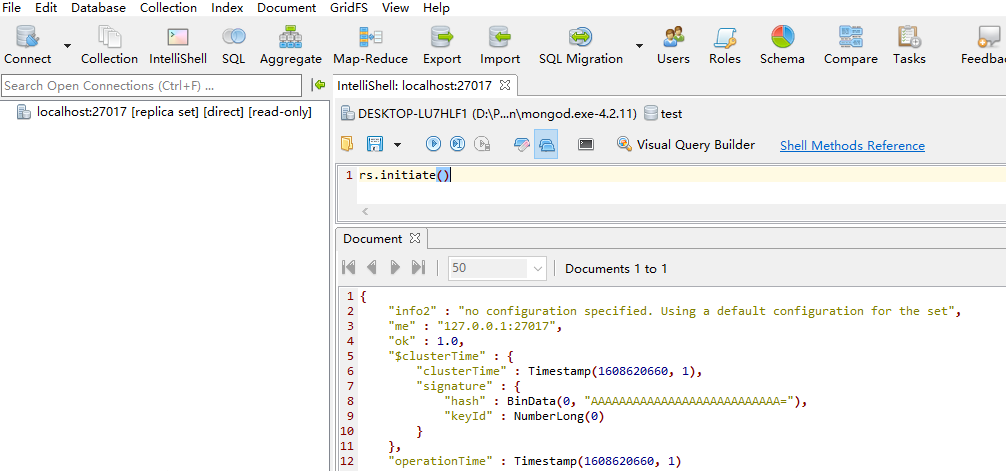
Task: Open the Shell Methods Reference link
Action: click(x=852, y=146)
